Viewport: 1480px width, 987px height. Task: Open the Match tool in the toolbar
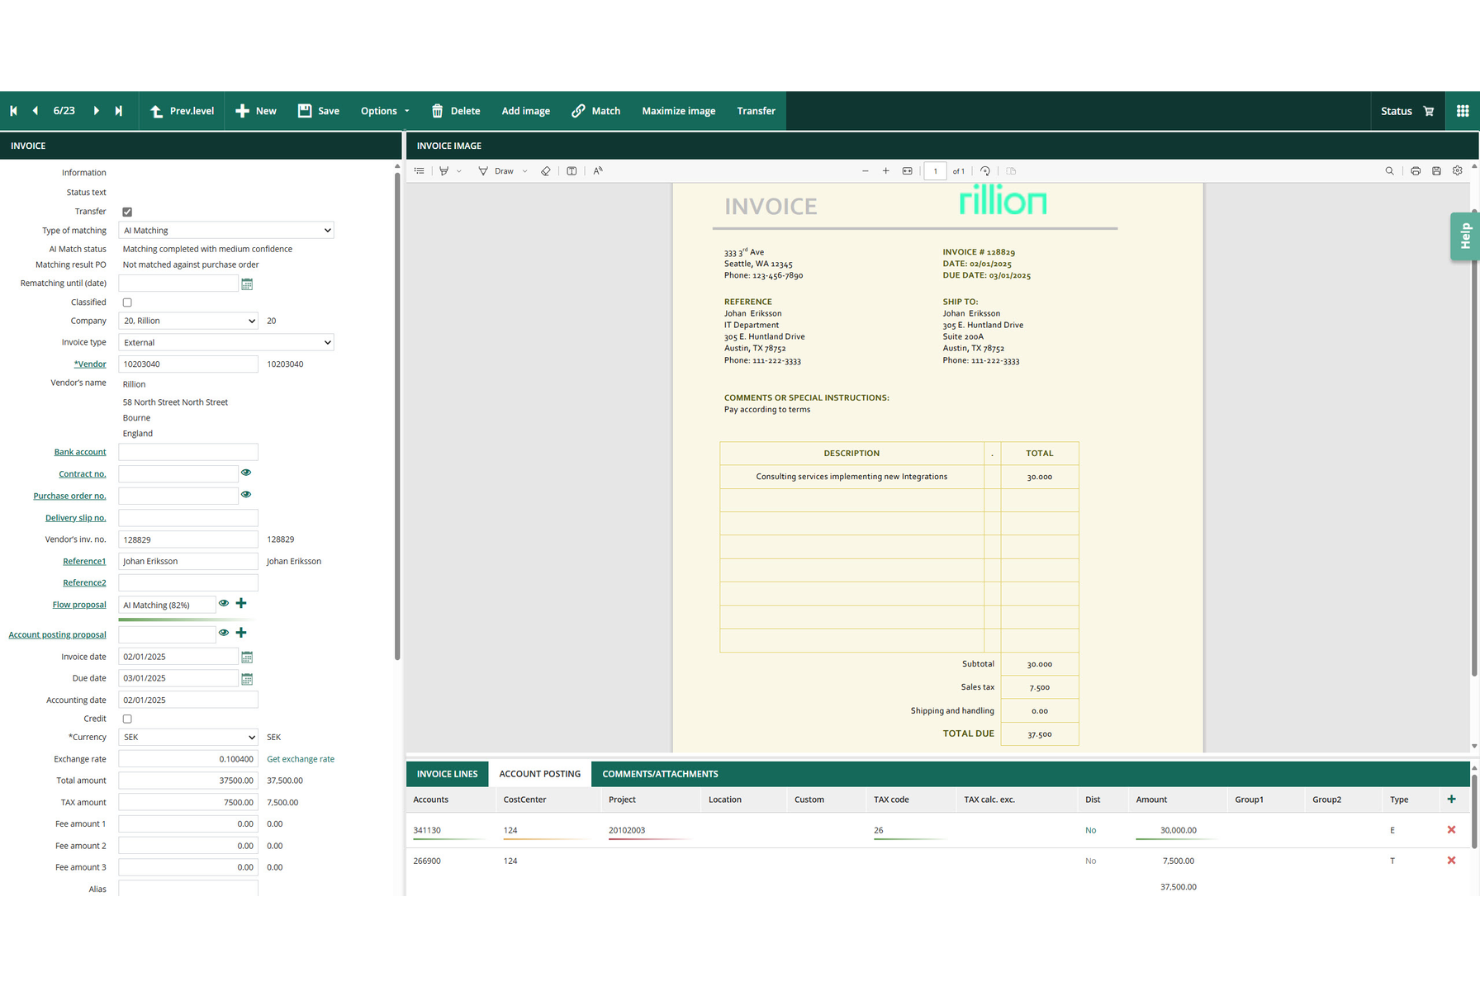[596, 111]
